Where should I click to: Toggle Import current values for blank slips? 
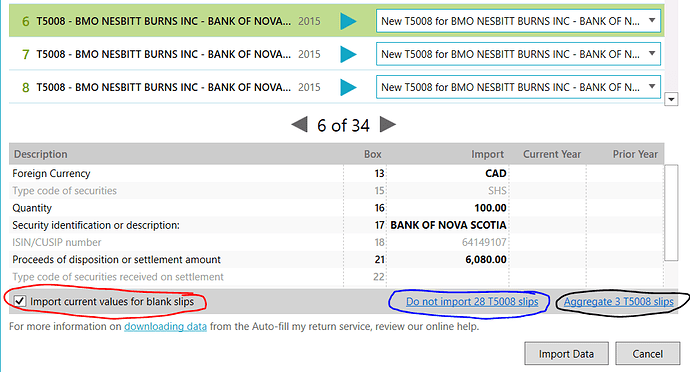pos(19,301)
